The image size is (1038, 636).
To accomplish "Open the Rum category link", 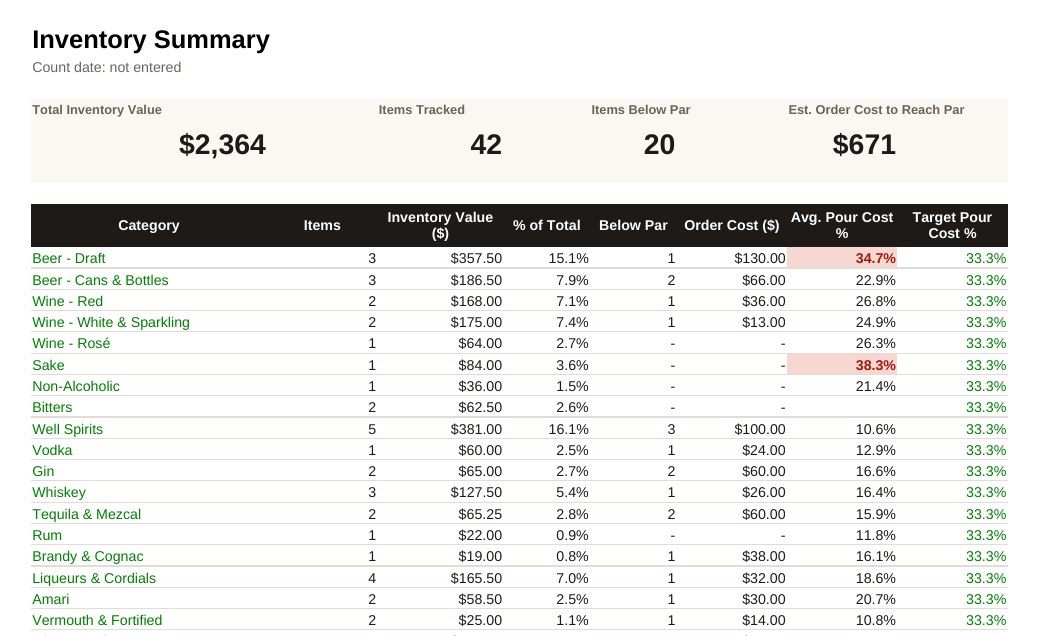I will (47, 535).
